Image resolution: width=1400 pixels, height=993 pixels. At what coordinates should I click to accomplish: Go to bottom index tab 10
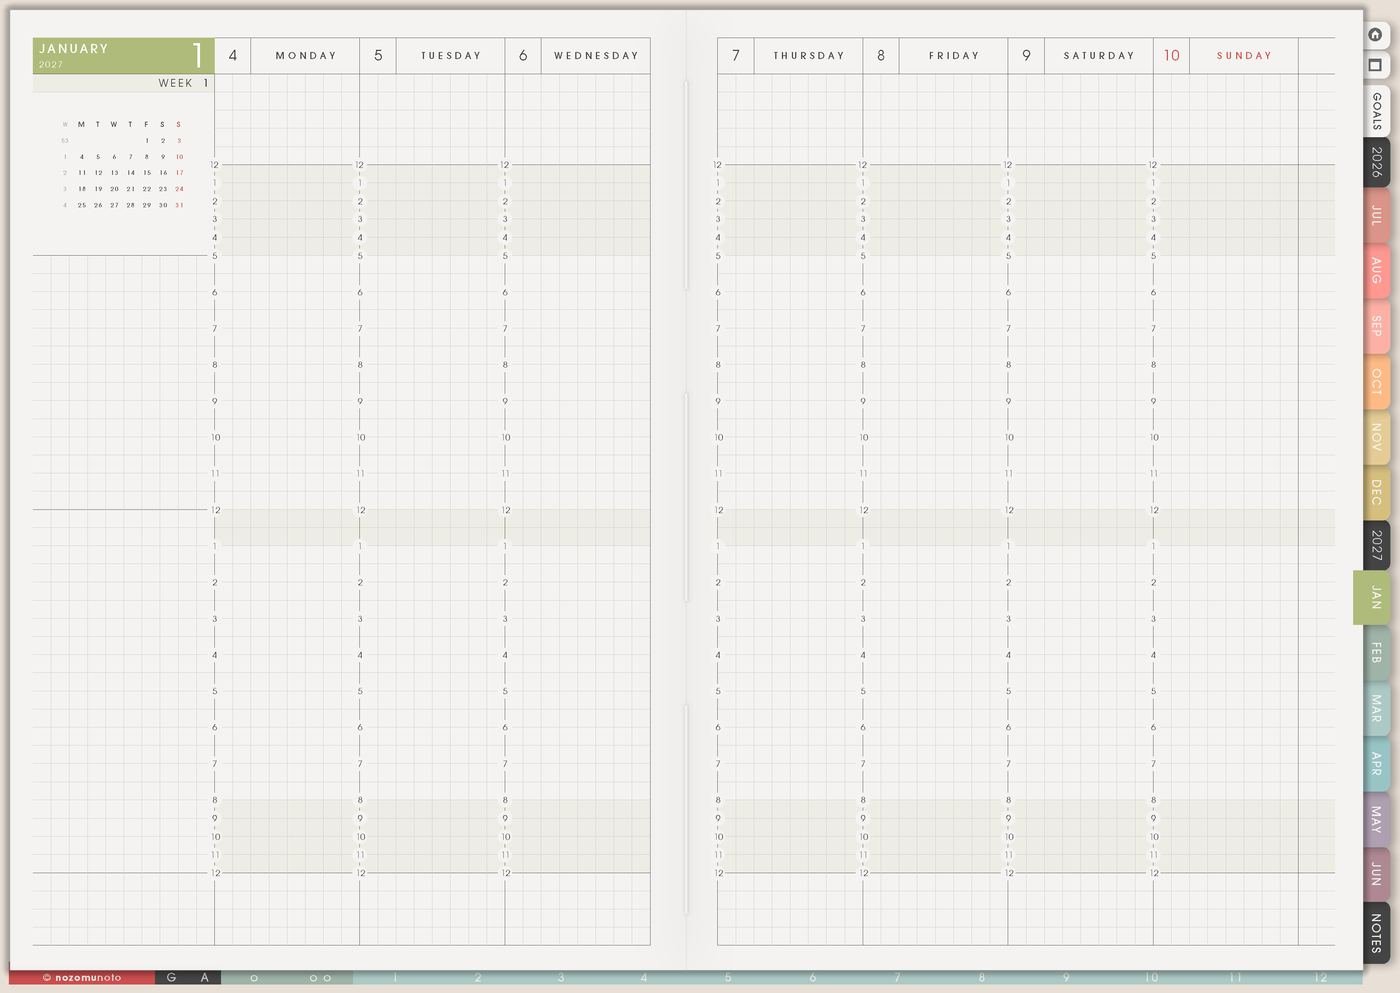coord(1151,977)
